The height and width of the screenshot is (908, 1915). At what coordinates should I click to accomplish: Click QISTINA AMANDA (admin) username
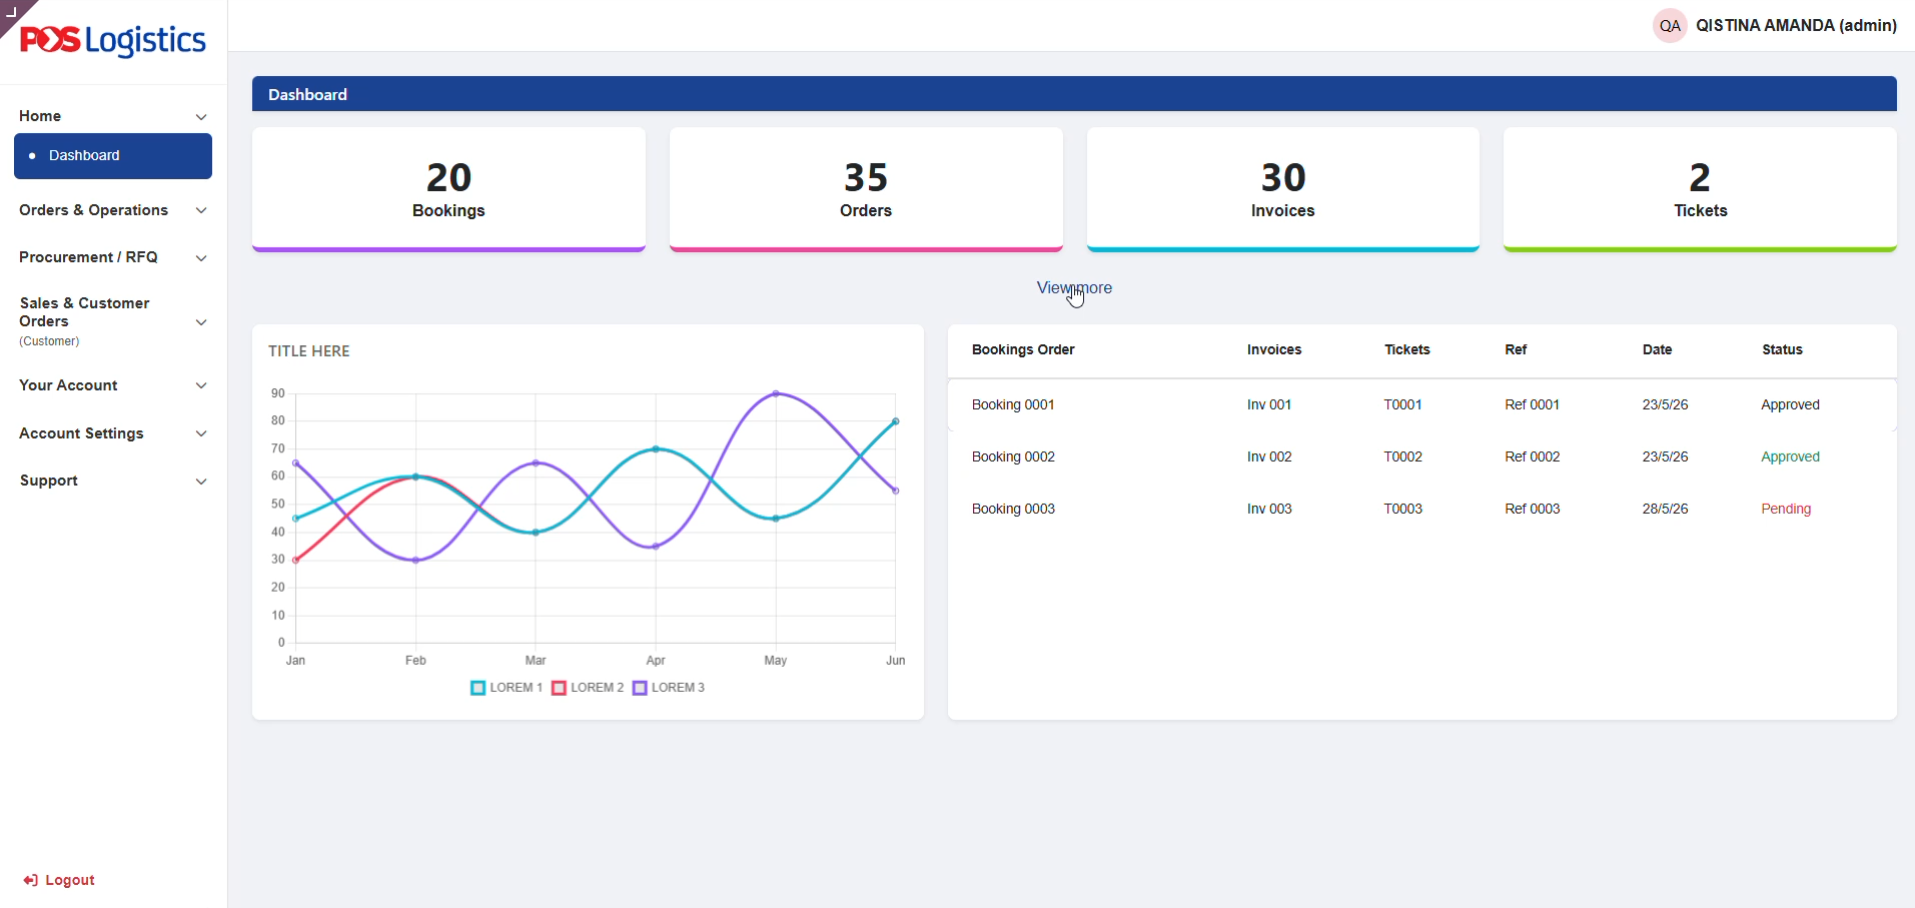click(1796, 26)
